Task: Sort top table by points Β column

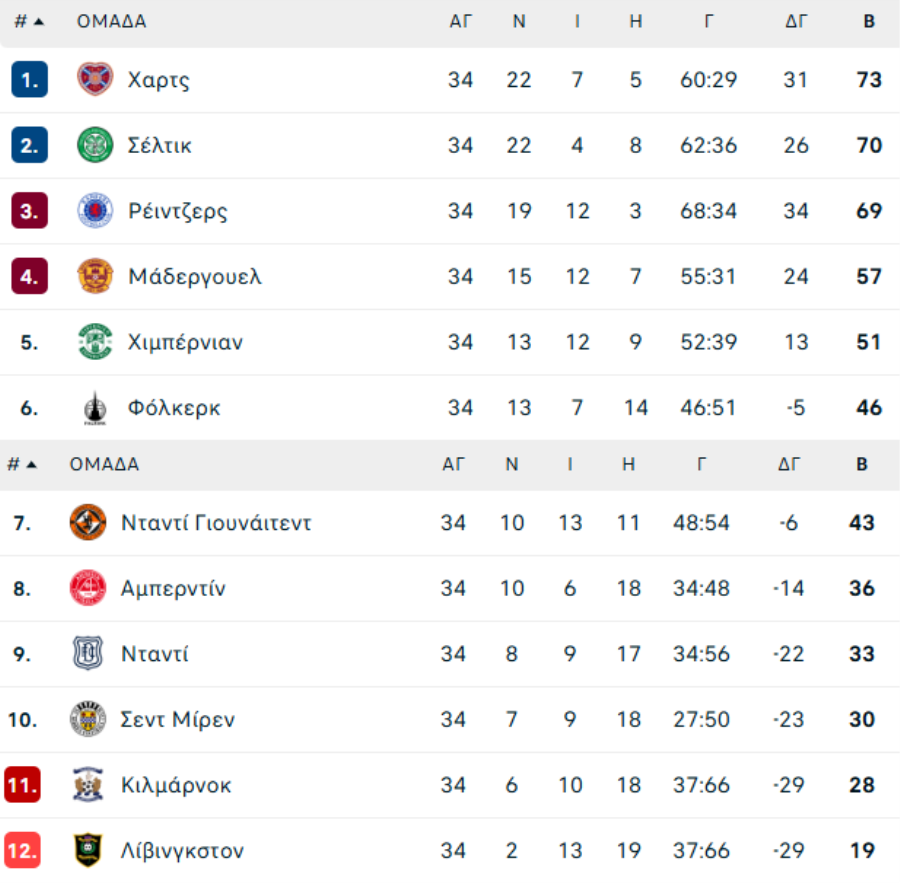Action: (868, 22)
